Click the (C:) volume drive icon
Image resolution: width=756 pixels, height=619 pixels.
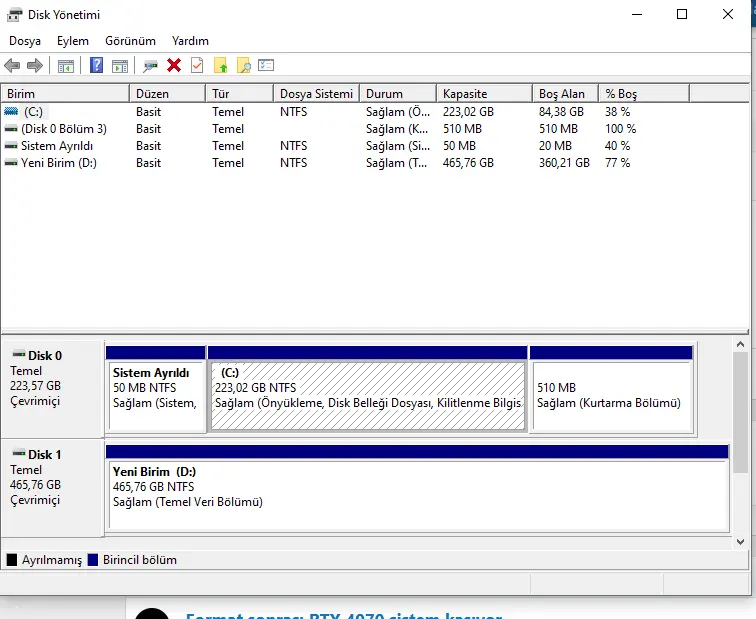pyautogui.click(x=11, y=111)
